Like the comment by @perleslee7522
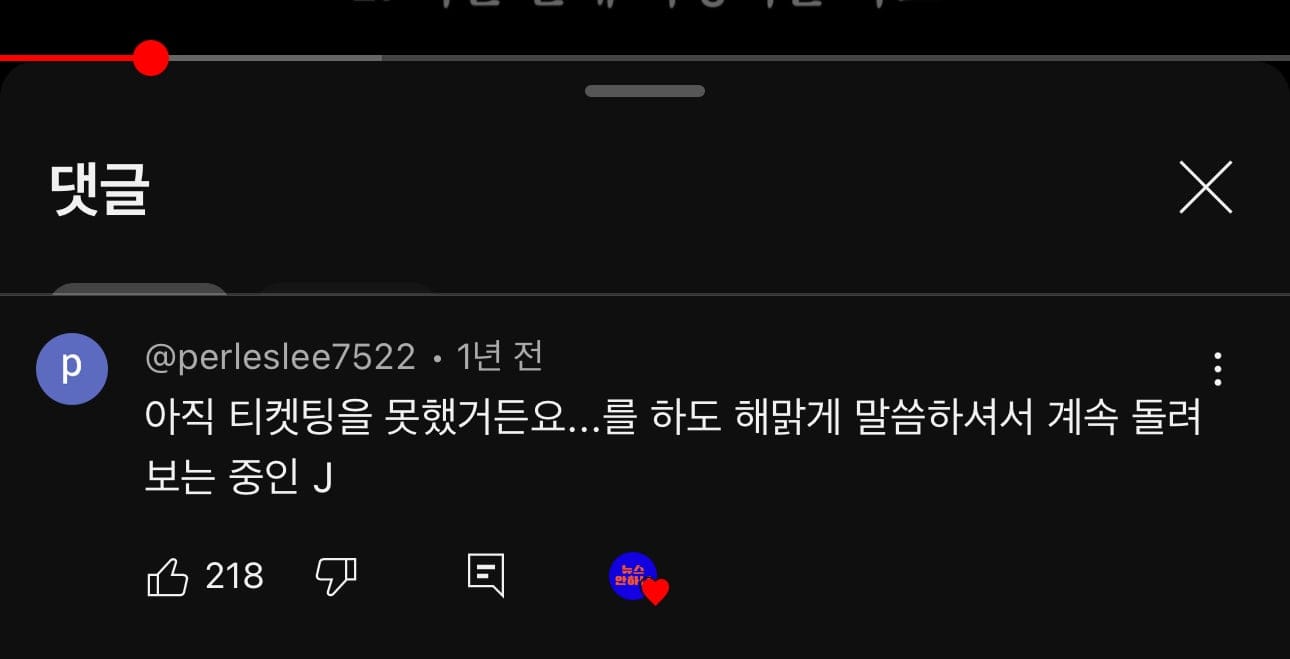1290x659 pixels. [168, 577]
